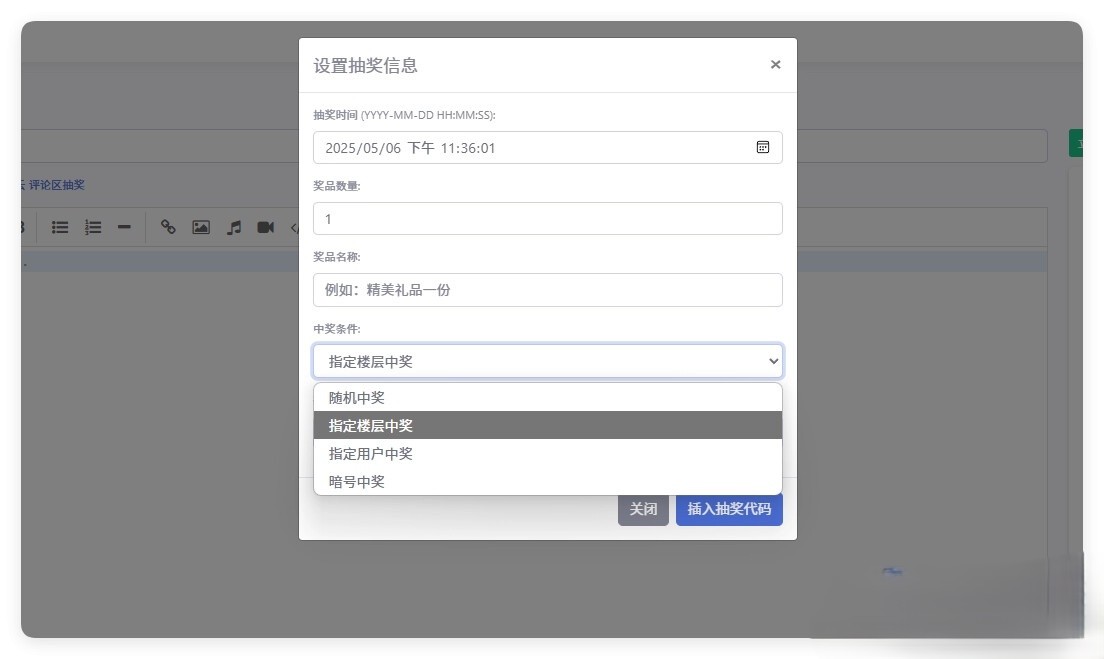Click the insert image toolbar icon
Screen dimensions: 1104x659
201,227
